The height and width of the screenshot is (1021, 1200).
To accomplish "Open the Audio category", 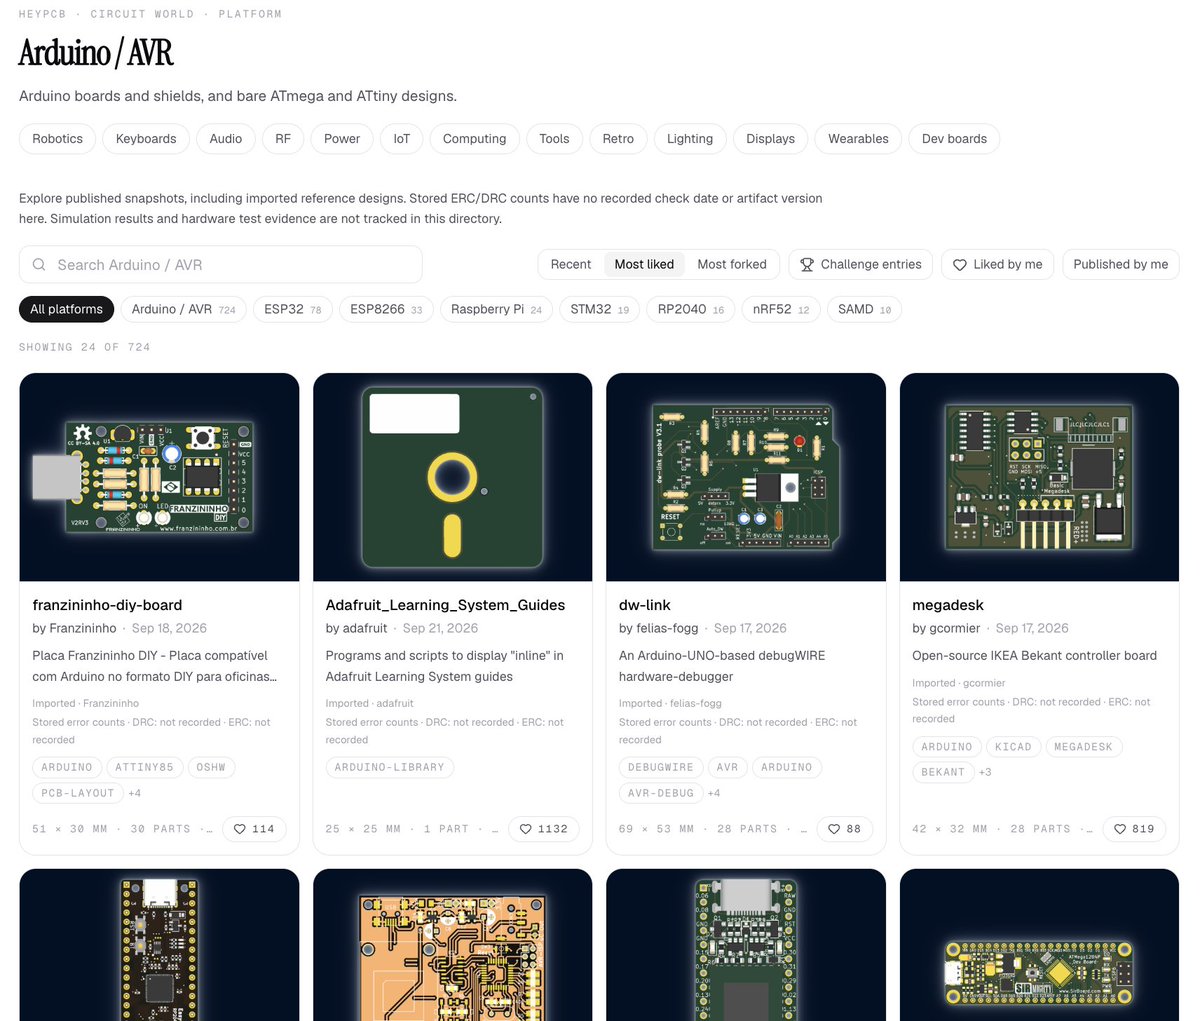I will 226,139.
